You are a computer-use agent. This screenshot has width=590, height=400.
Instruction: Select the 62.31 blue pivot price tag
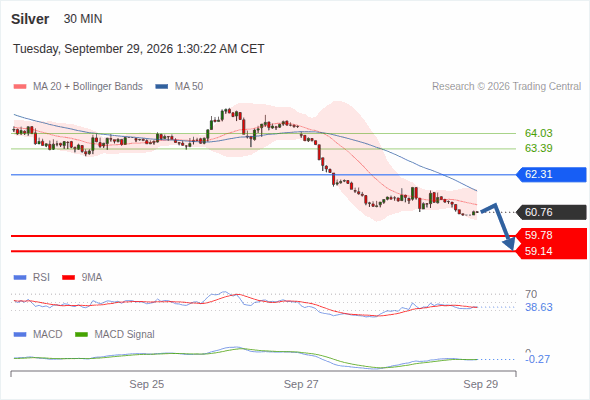coord(551,175)
